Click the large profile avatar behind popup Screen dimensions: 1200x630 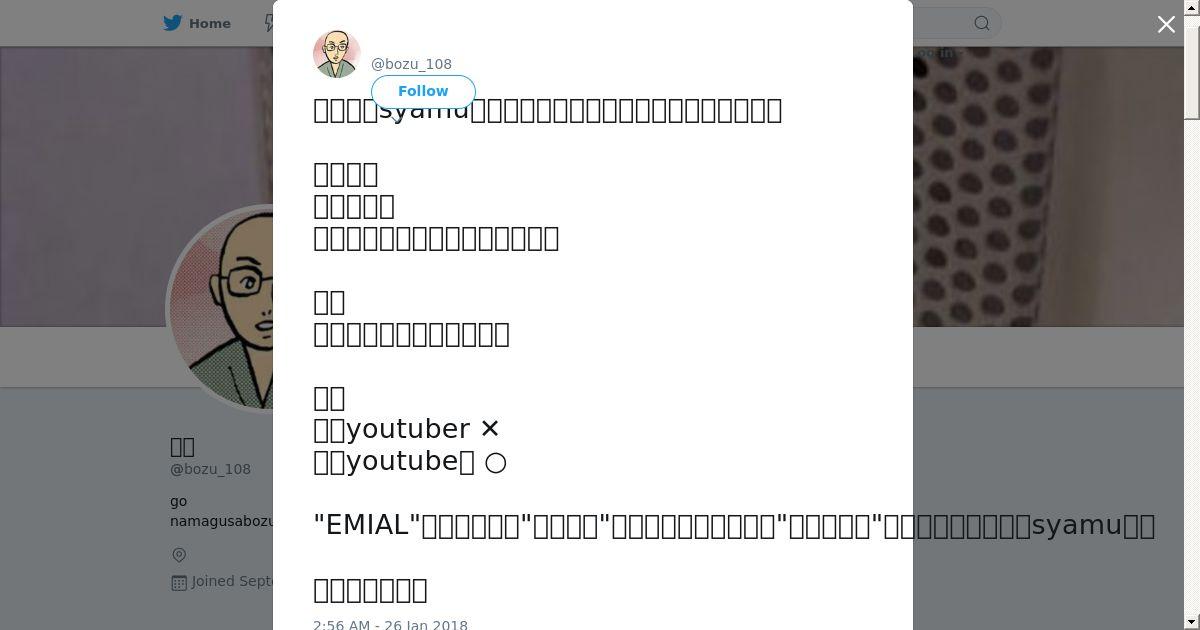point(221,308)
